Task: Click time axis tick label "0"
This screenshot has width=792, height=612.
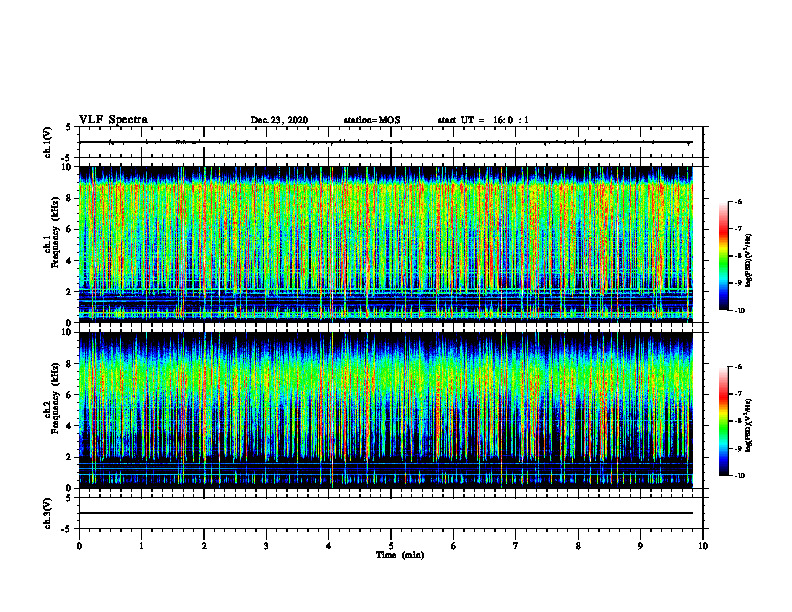Action: coord(79,546)
